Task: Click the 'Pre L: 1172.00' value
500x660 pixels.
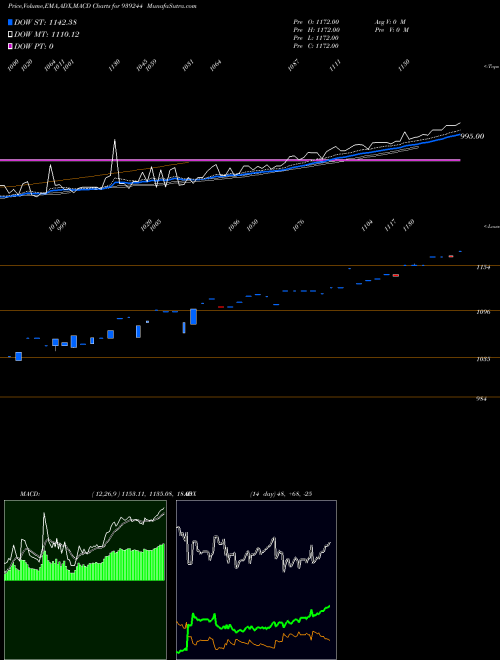Action: [x=316, y=38]
